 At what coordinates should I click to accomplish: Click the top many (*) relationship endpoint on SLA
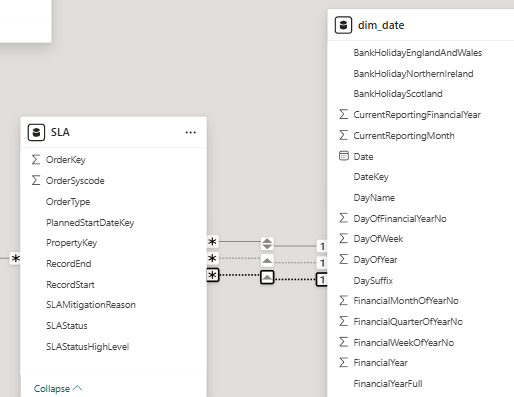click(x=212, y=242)
